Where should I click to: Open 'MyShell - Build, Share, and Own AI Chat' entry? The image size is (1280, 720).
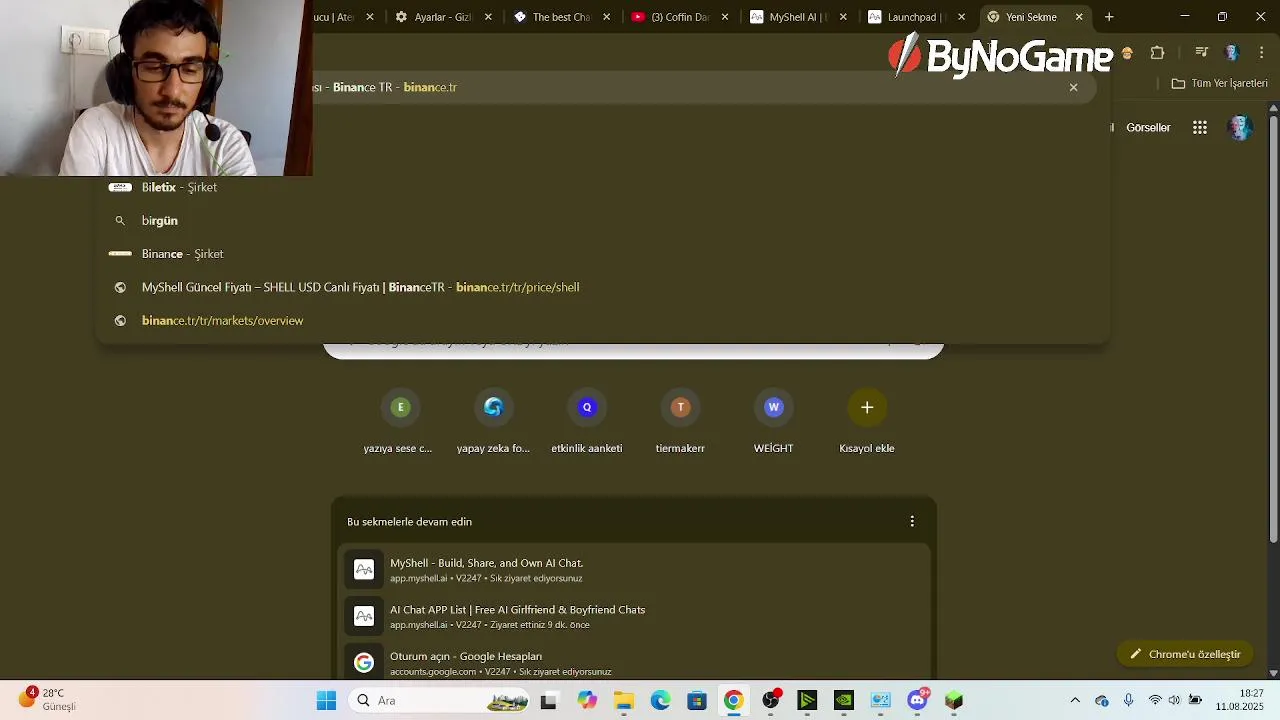click(x=634, y=570)
